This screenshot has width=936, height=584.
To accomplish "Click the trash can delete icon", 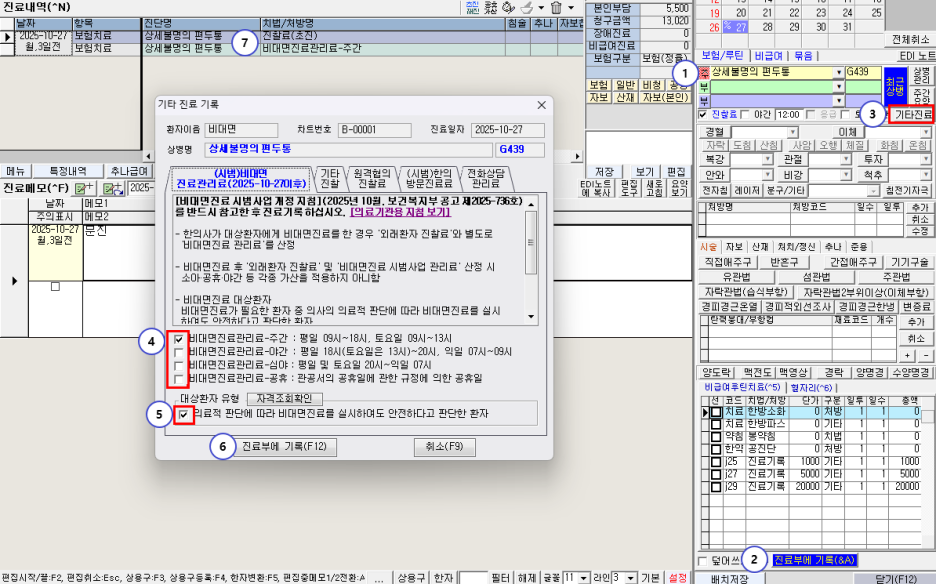I will tap(556, 8).
